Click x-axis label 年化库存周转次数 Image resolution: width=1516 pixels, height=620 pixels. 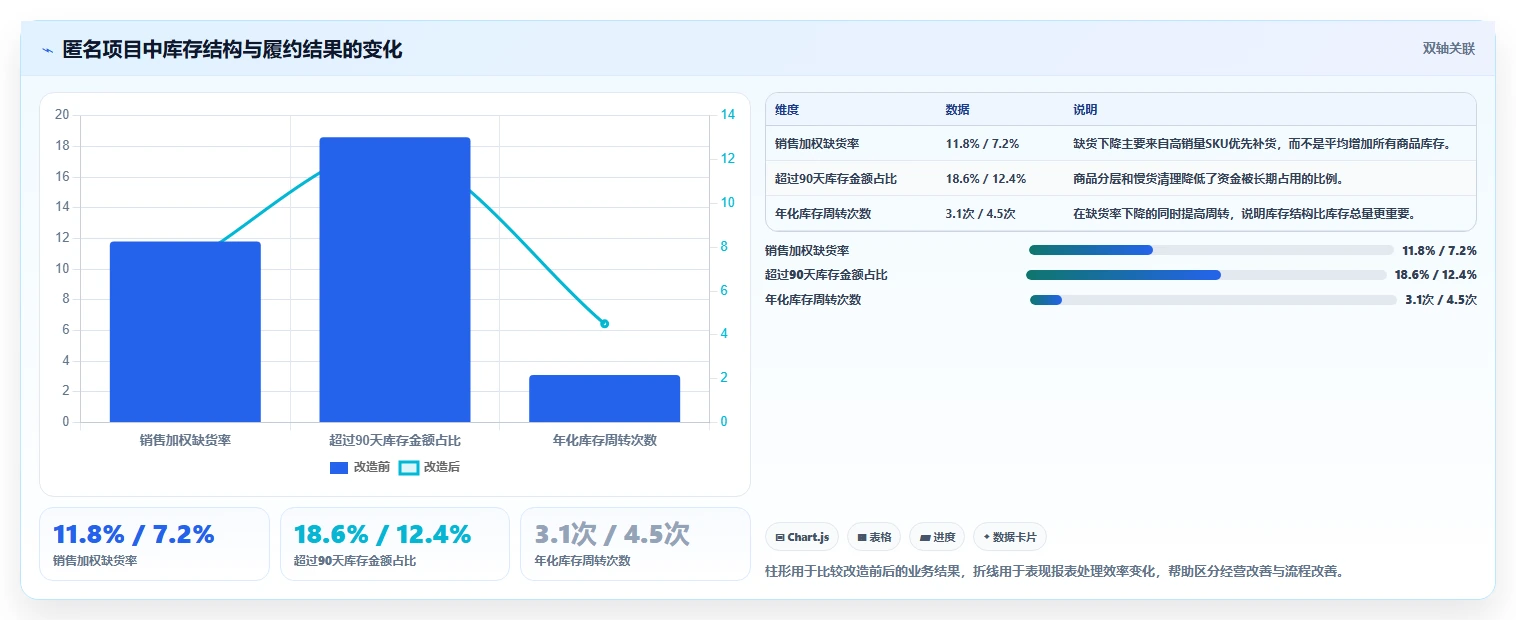coord(605,440)
